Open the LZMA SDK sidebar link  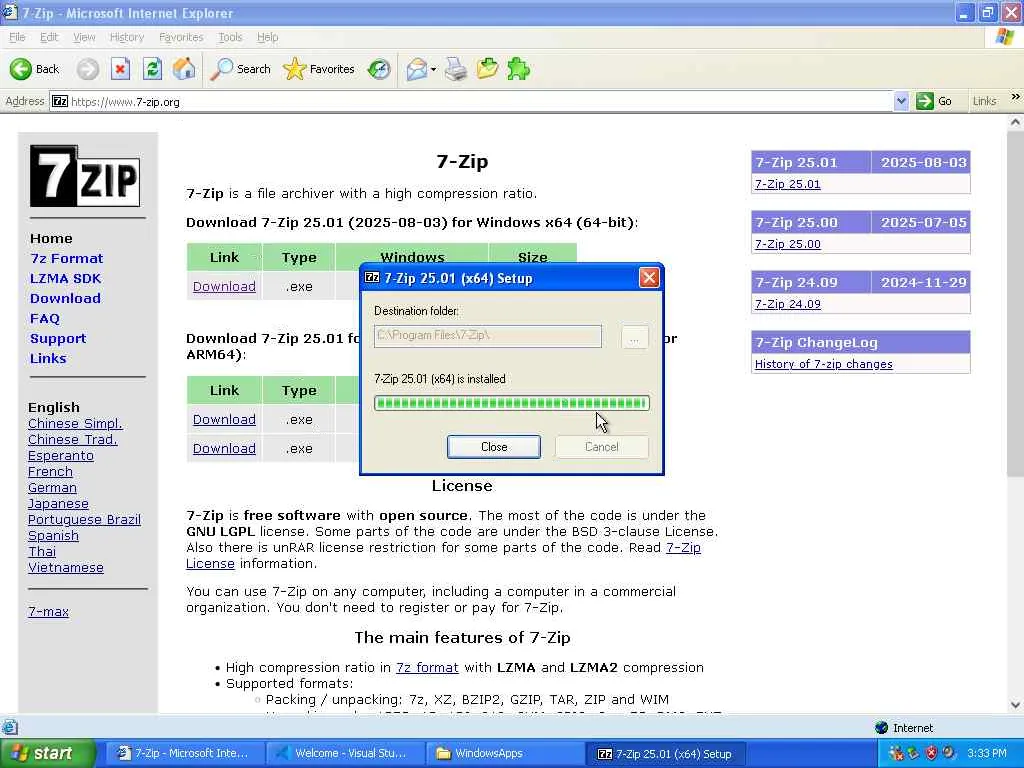[65, 278]
